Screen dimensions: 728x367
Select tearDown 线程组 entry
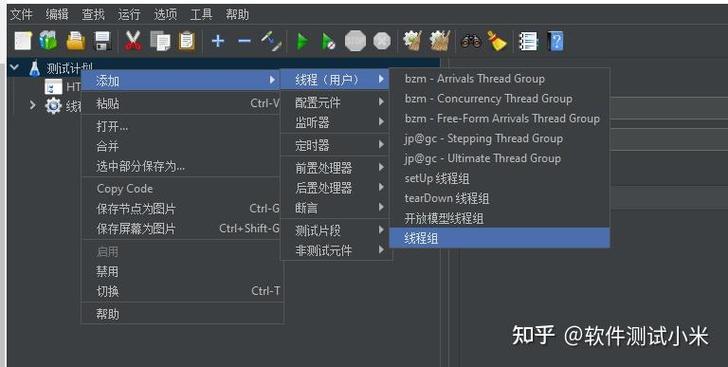click(x=500, y=198)
